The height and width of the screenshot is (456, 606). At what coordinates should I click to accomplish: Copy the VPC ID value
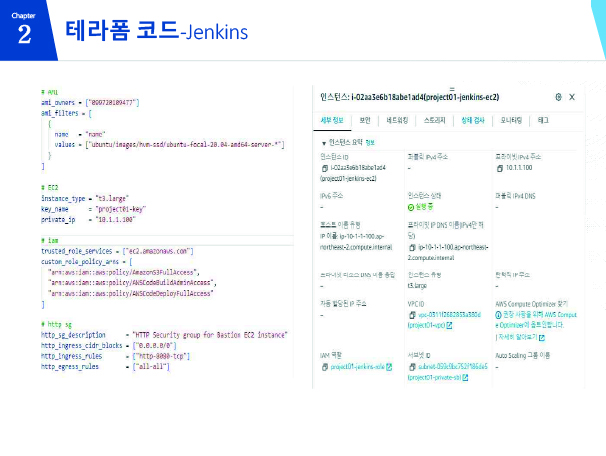click(x=412, y=315)
